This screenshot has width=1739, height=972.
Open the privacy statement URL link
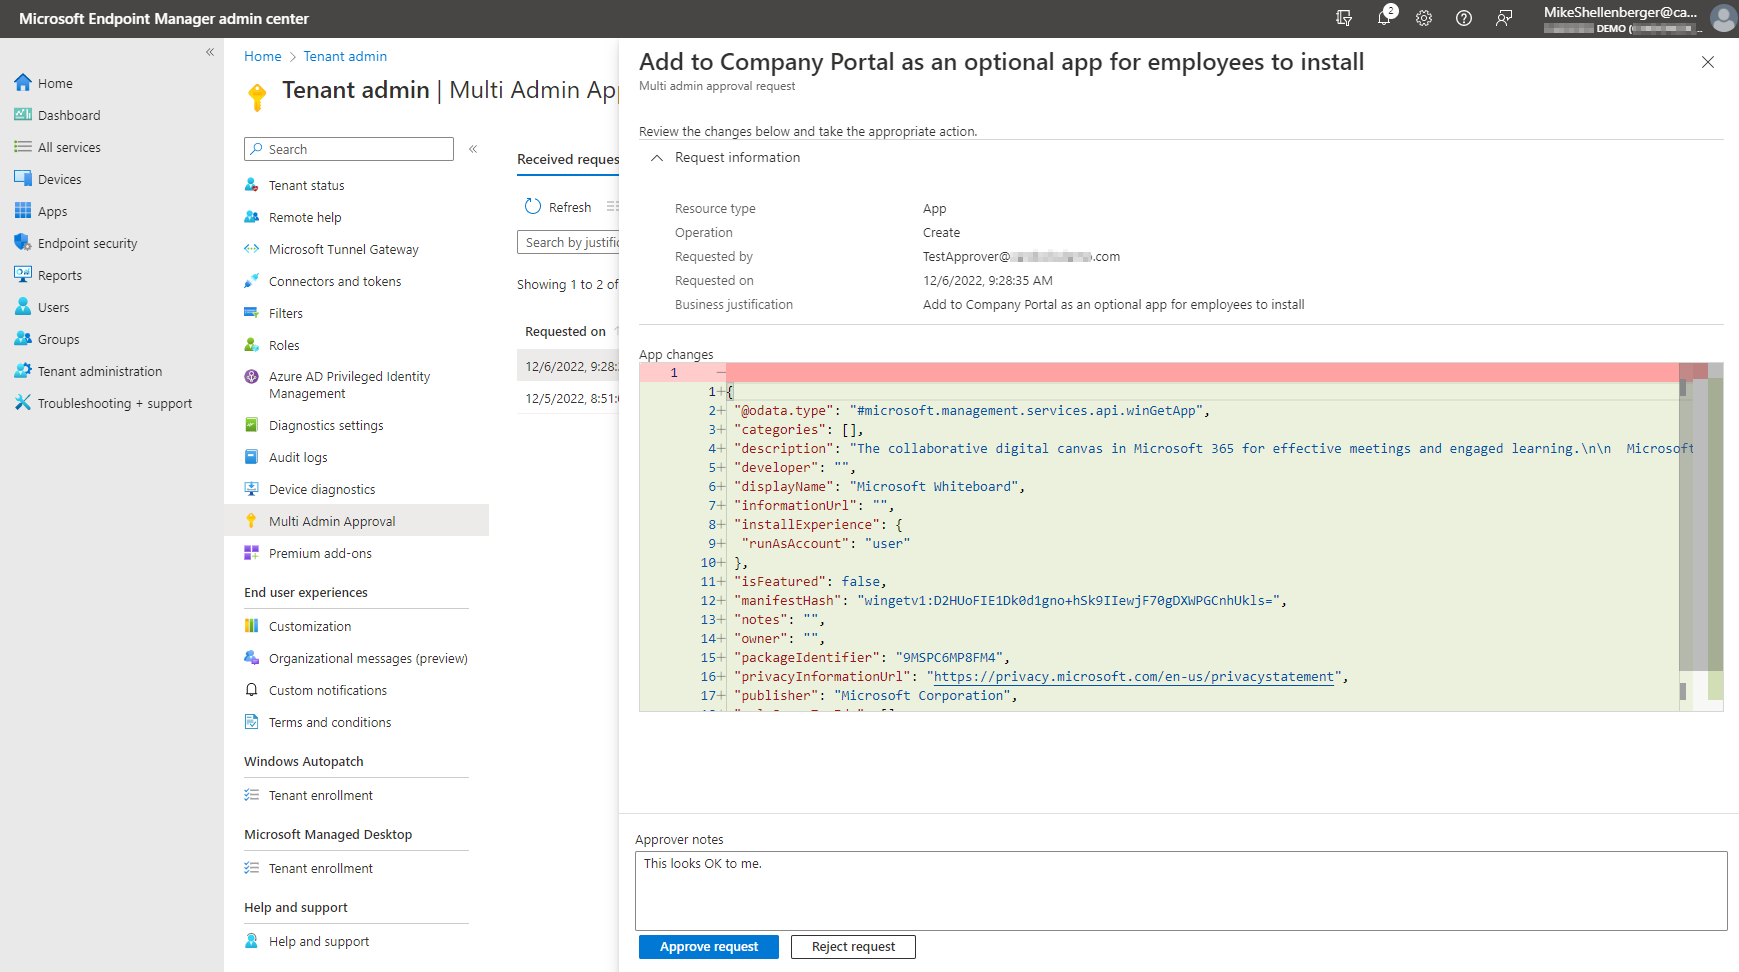tap(1134, 677)
